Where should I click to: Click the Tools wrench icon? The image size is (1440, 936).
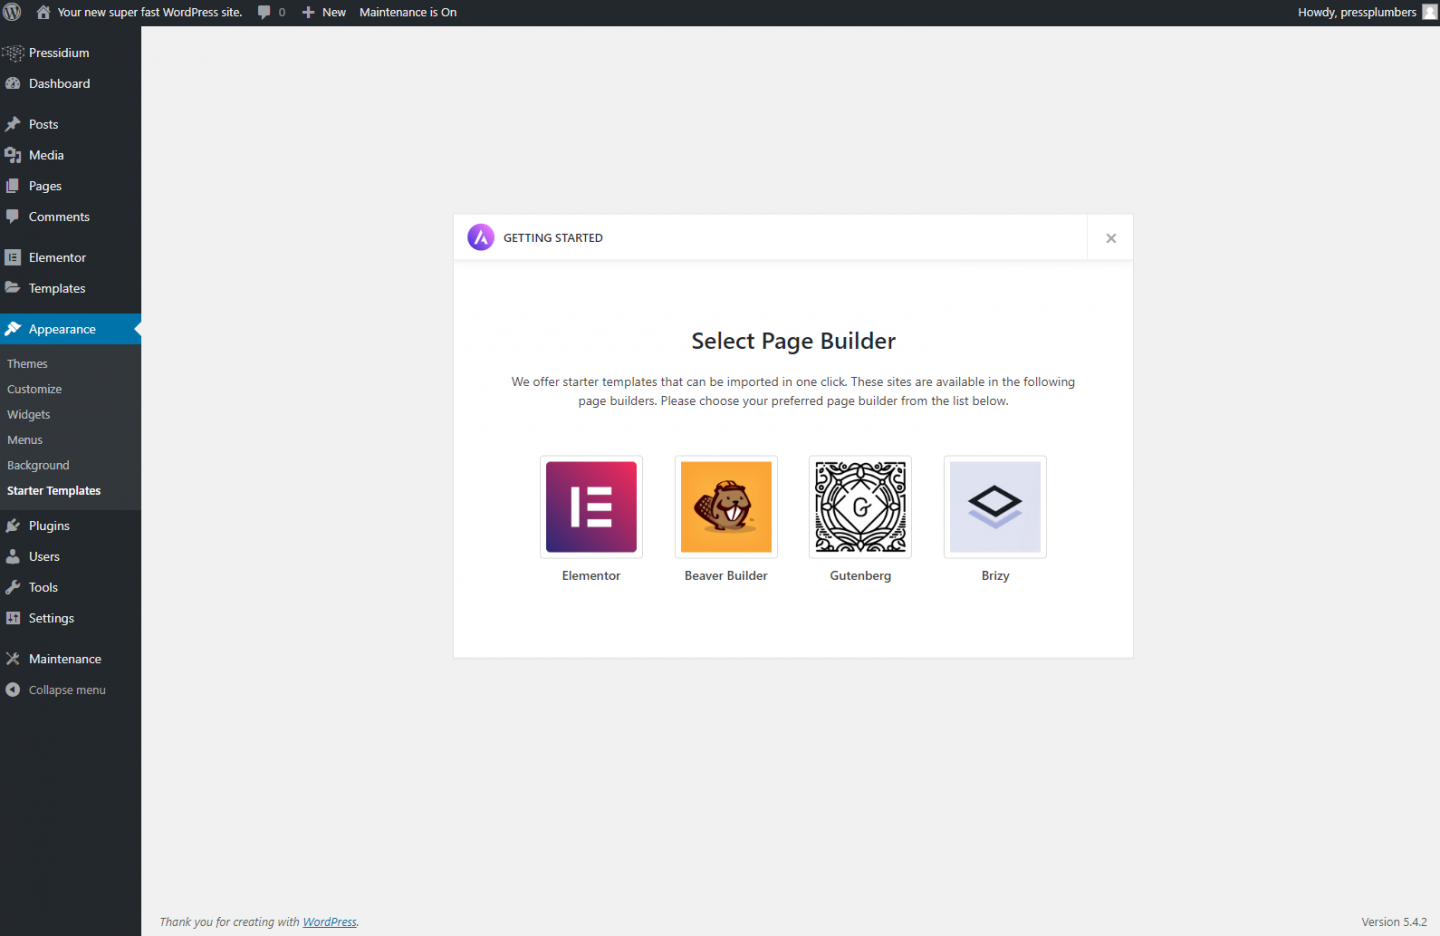[13, 588]
